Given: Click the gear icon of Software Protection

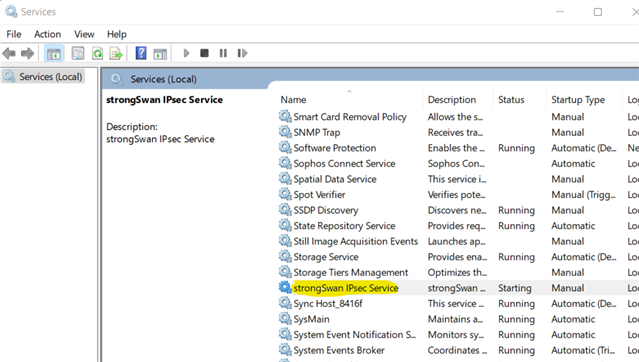Looking at the screenshot, I should pyautogui.click(x=285, y=148).
